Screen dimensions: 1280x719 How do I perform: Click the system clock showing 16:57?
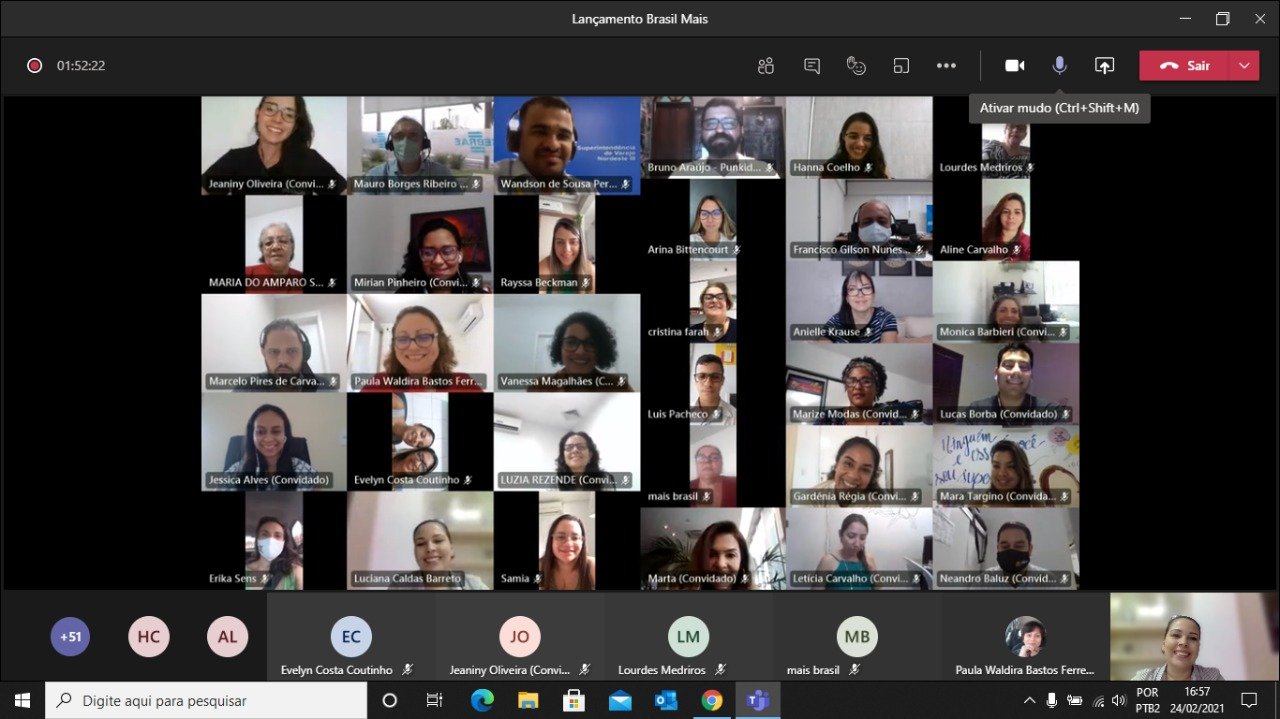point(1199,700)
